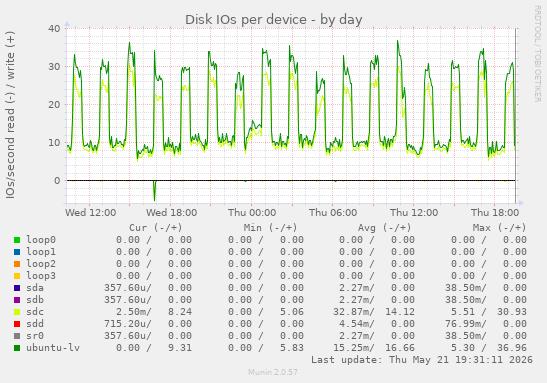Click the y-axis value 20
547x383 pixels.
coord(54,104)
